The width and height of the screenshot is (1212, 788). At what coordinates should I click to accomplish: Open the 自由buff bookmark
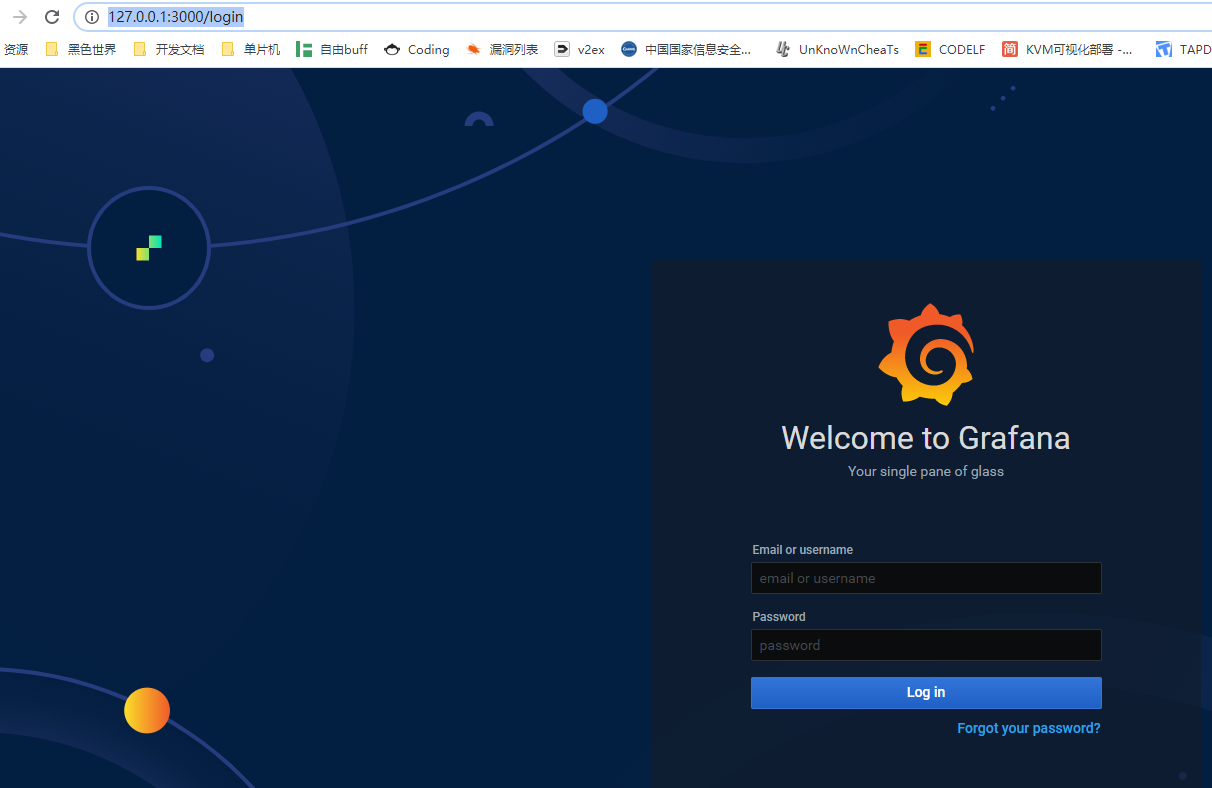(332, 49)
